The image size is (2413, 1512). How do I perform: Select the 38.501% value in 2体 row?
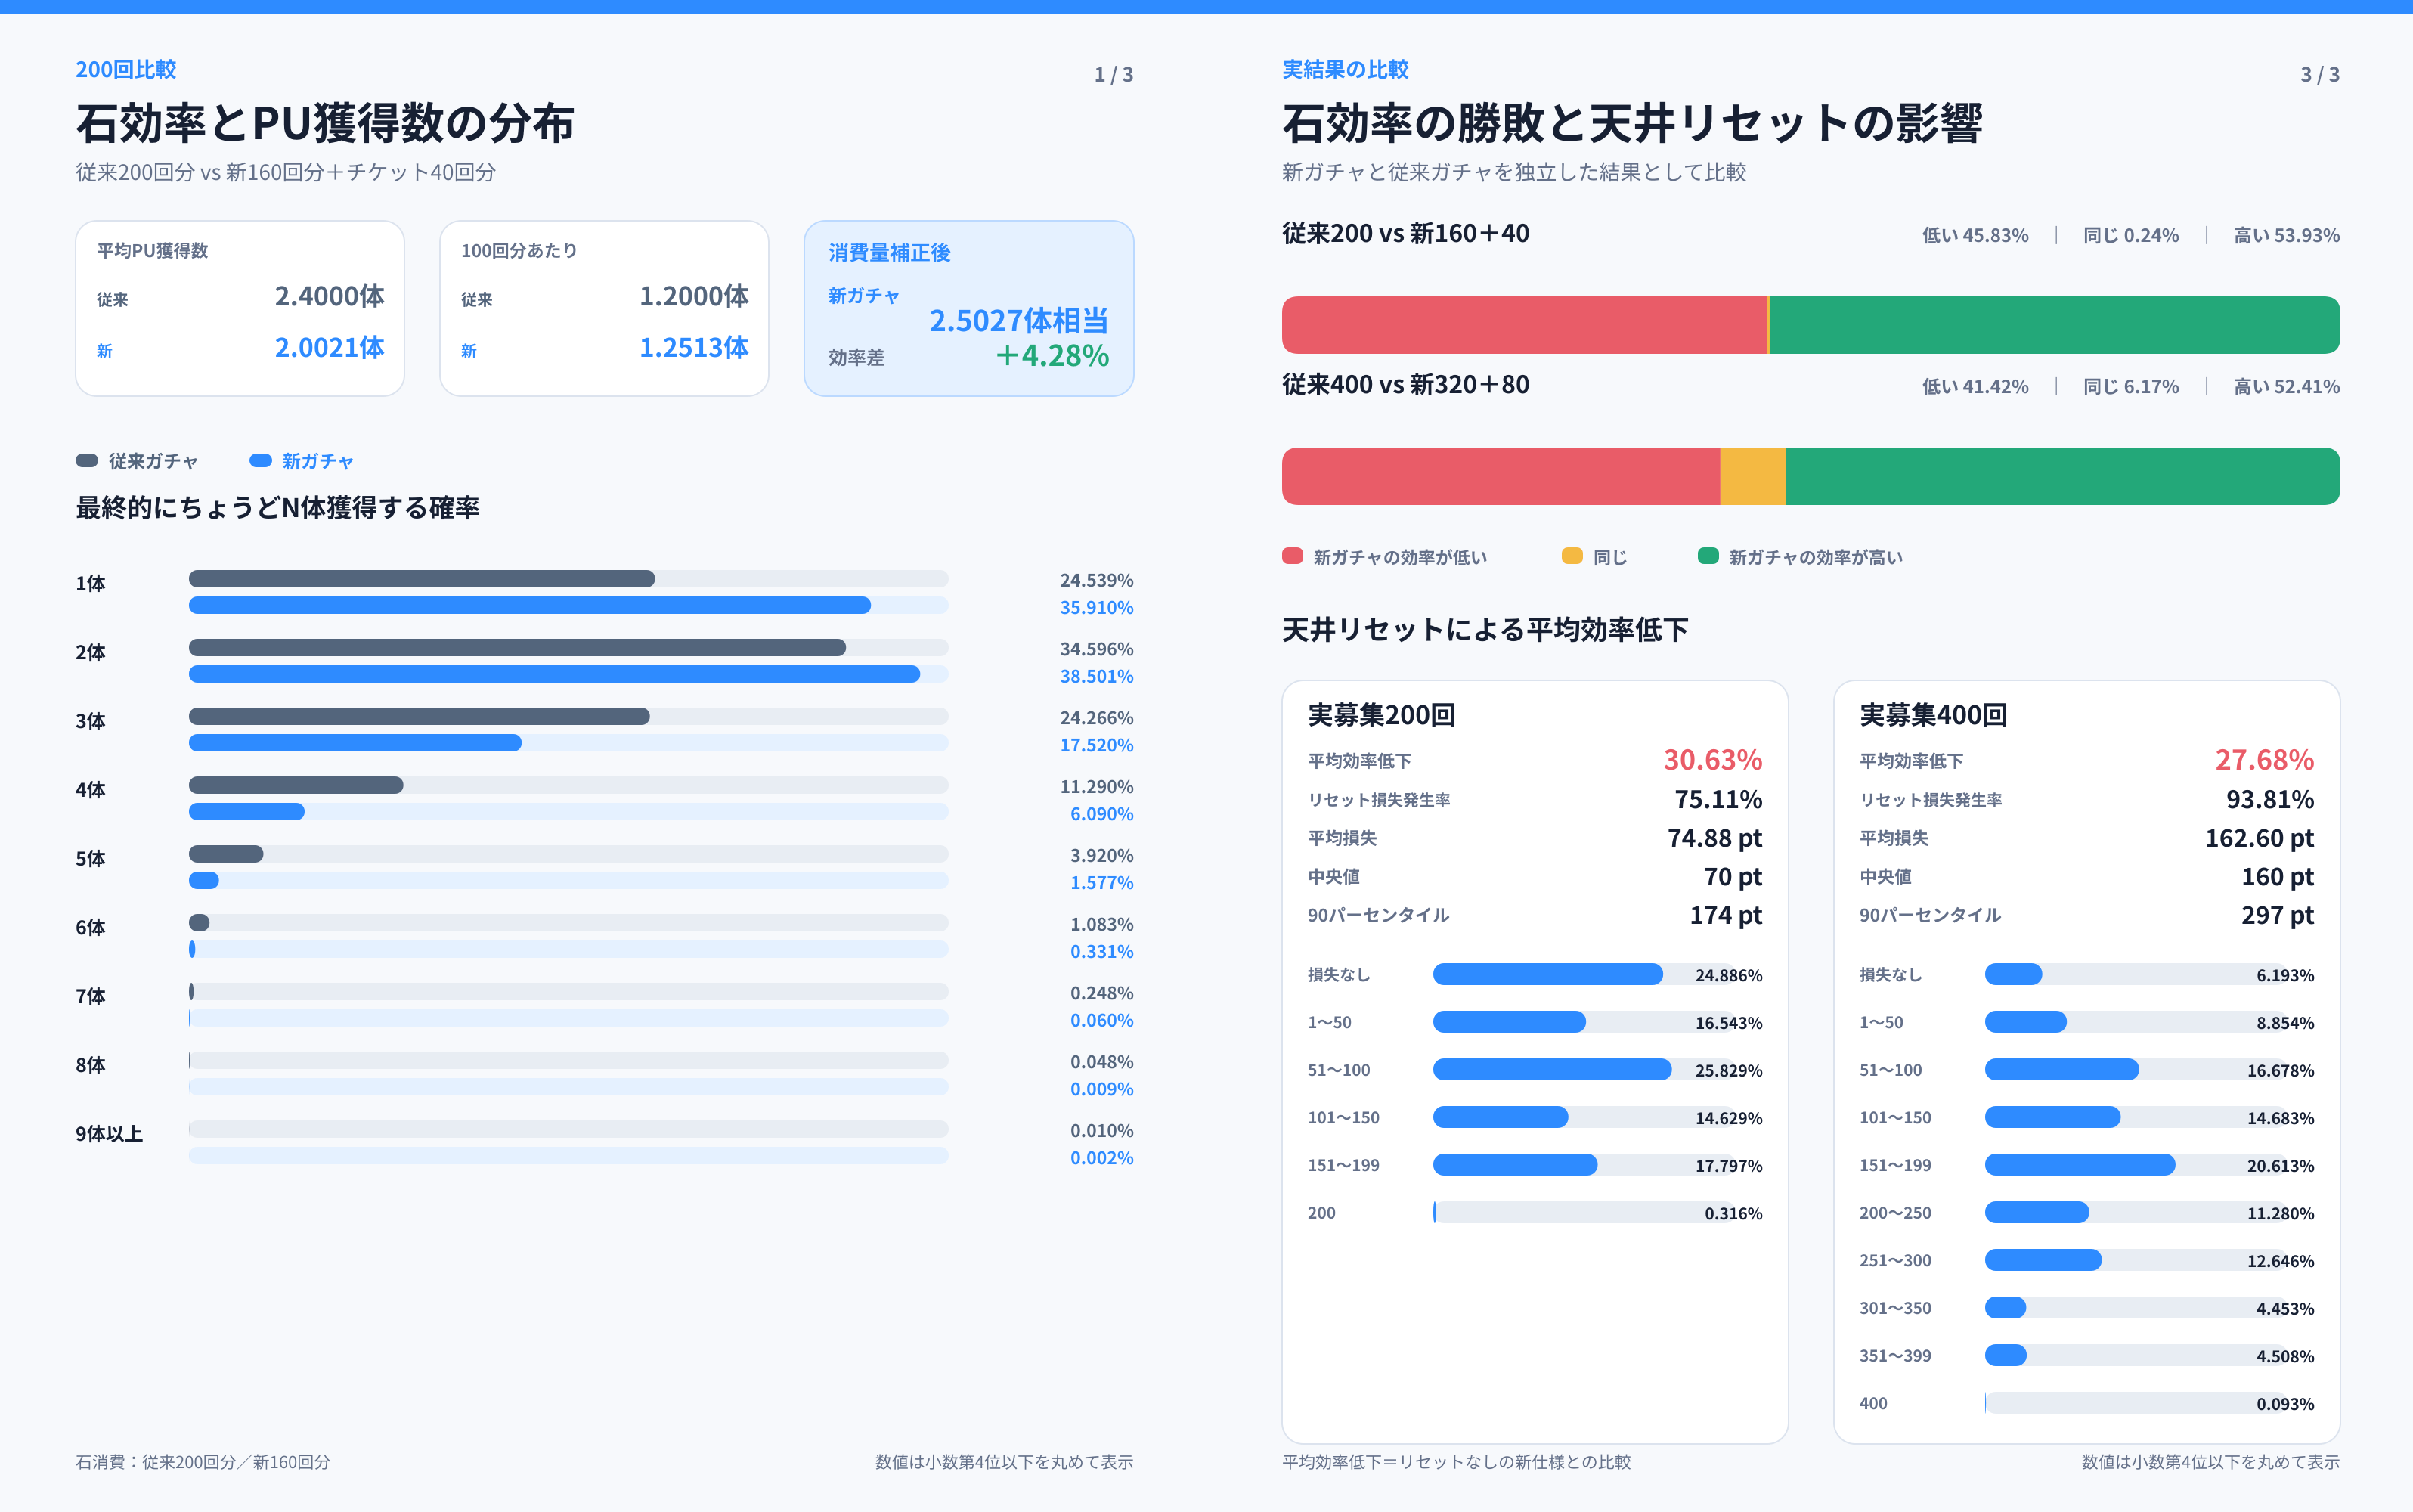[x=1097, y=676]
